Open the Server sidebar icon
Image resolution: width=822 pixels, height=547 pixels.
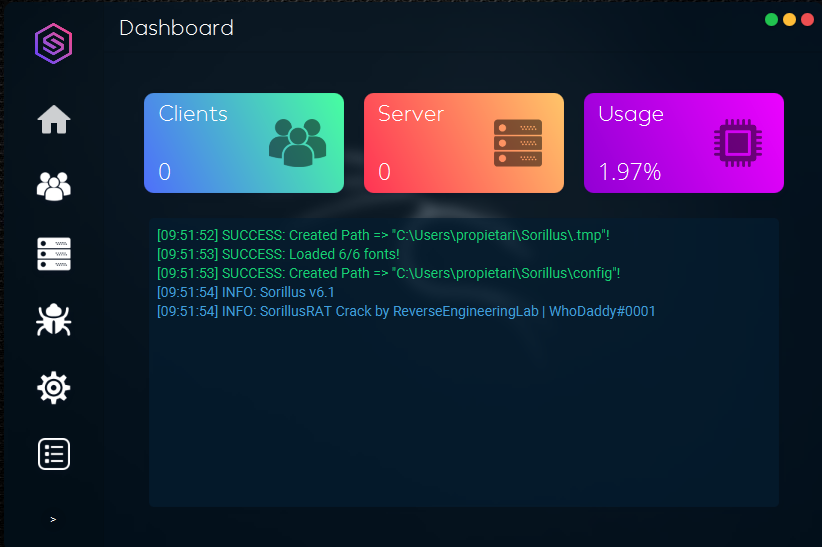(x=54, y=254)
